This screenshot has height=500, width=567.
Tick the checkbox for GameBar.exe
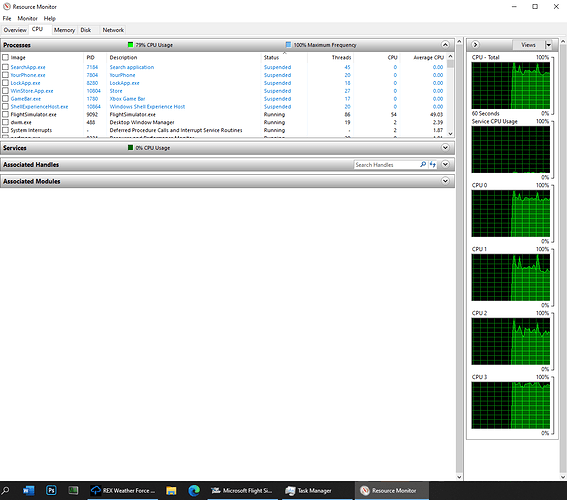(5, 98)
